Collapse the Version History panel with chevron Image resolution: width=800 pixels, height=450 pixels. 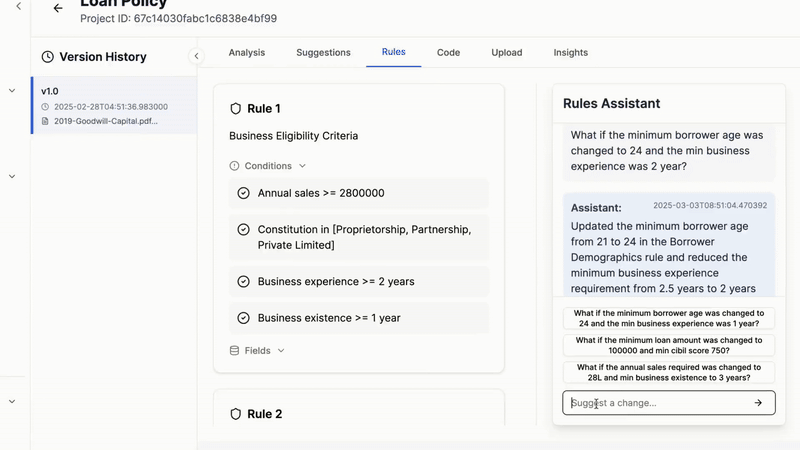tap(197, 57)
